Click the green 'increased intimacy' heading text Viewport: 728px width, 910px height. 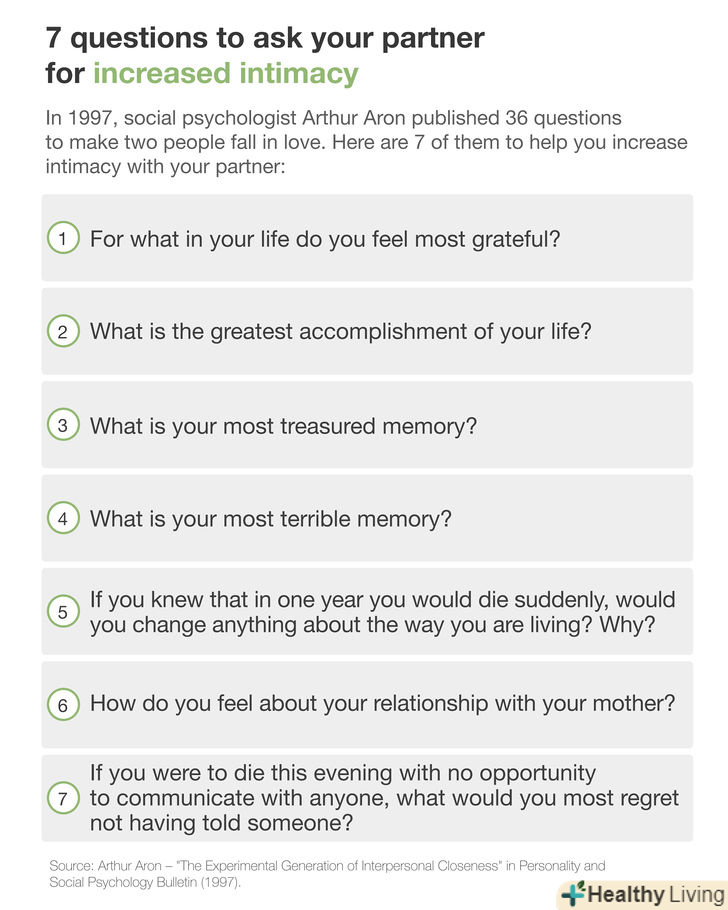pos(226,73)
